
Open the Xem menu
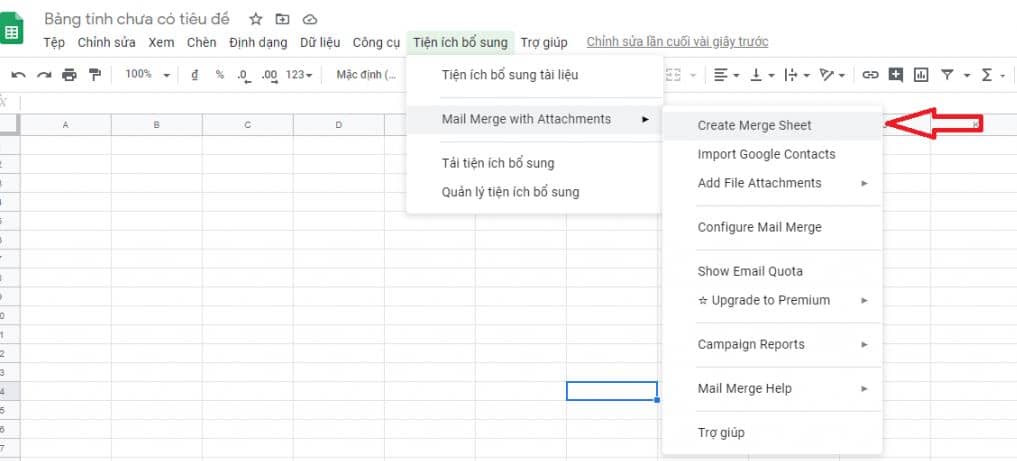point(161,43)
